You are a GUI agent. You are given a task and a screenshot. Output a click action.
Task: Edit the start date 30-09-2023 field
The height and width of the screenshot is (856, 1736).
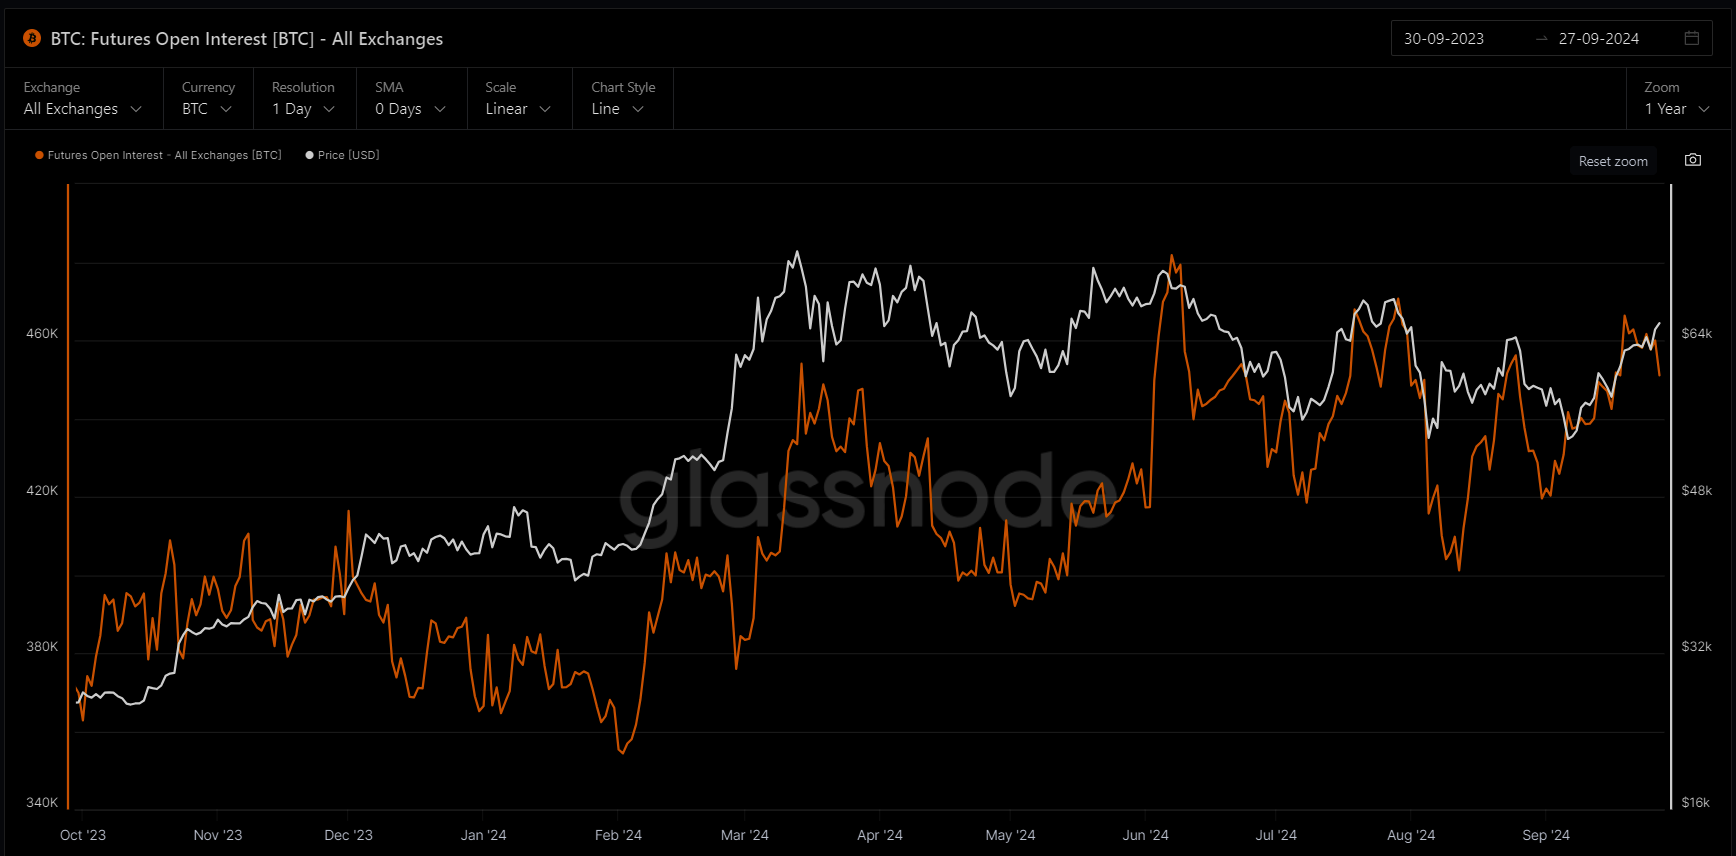pyautogui.click(x=1444, y=39)
